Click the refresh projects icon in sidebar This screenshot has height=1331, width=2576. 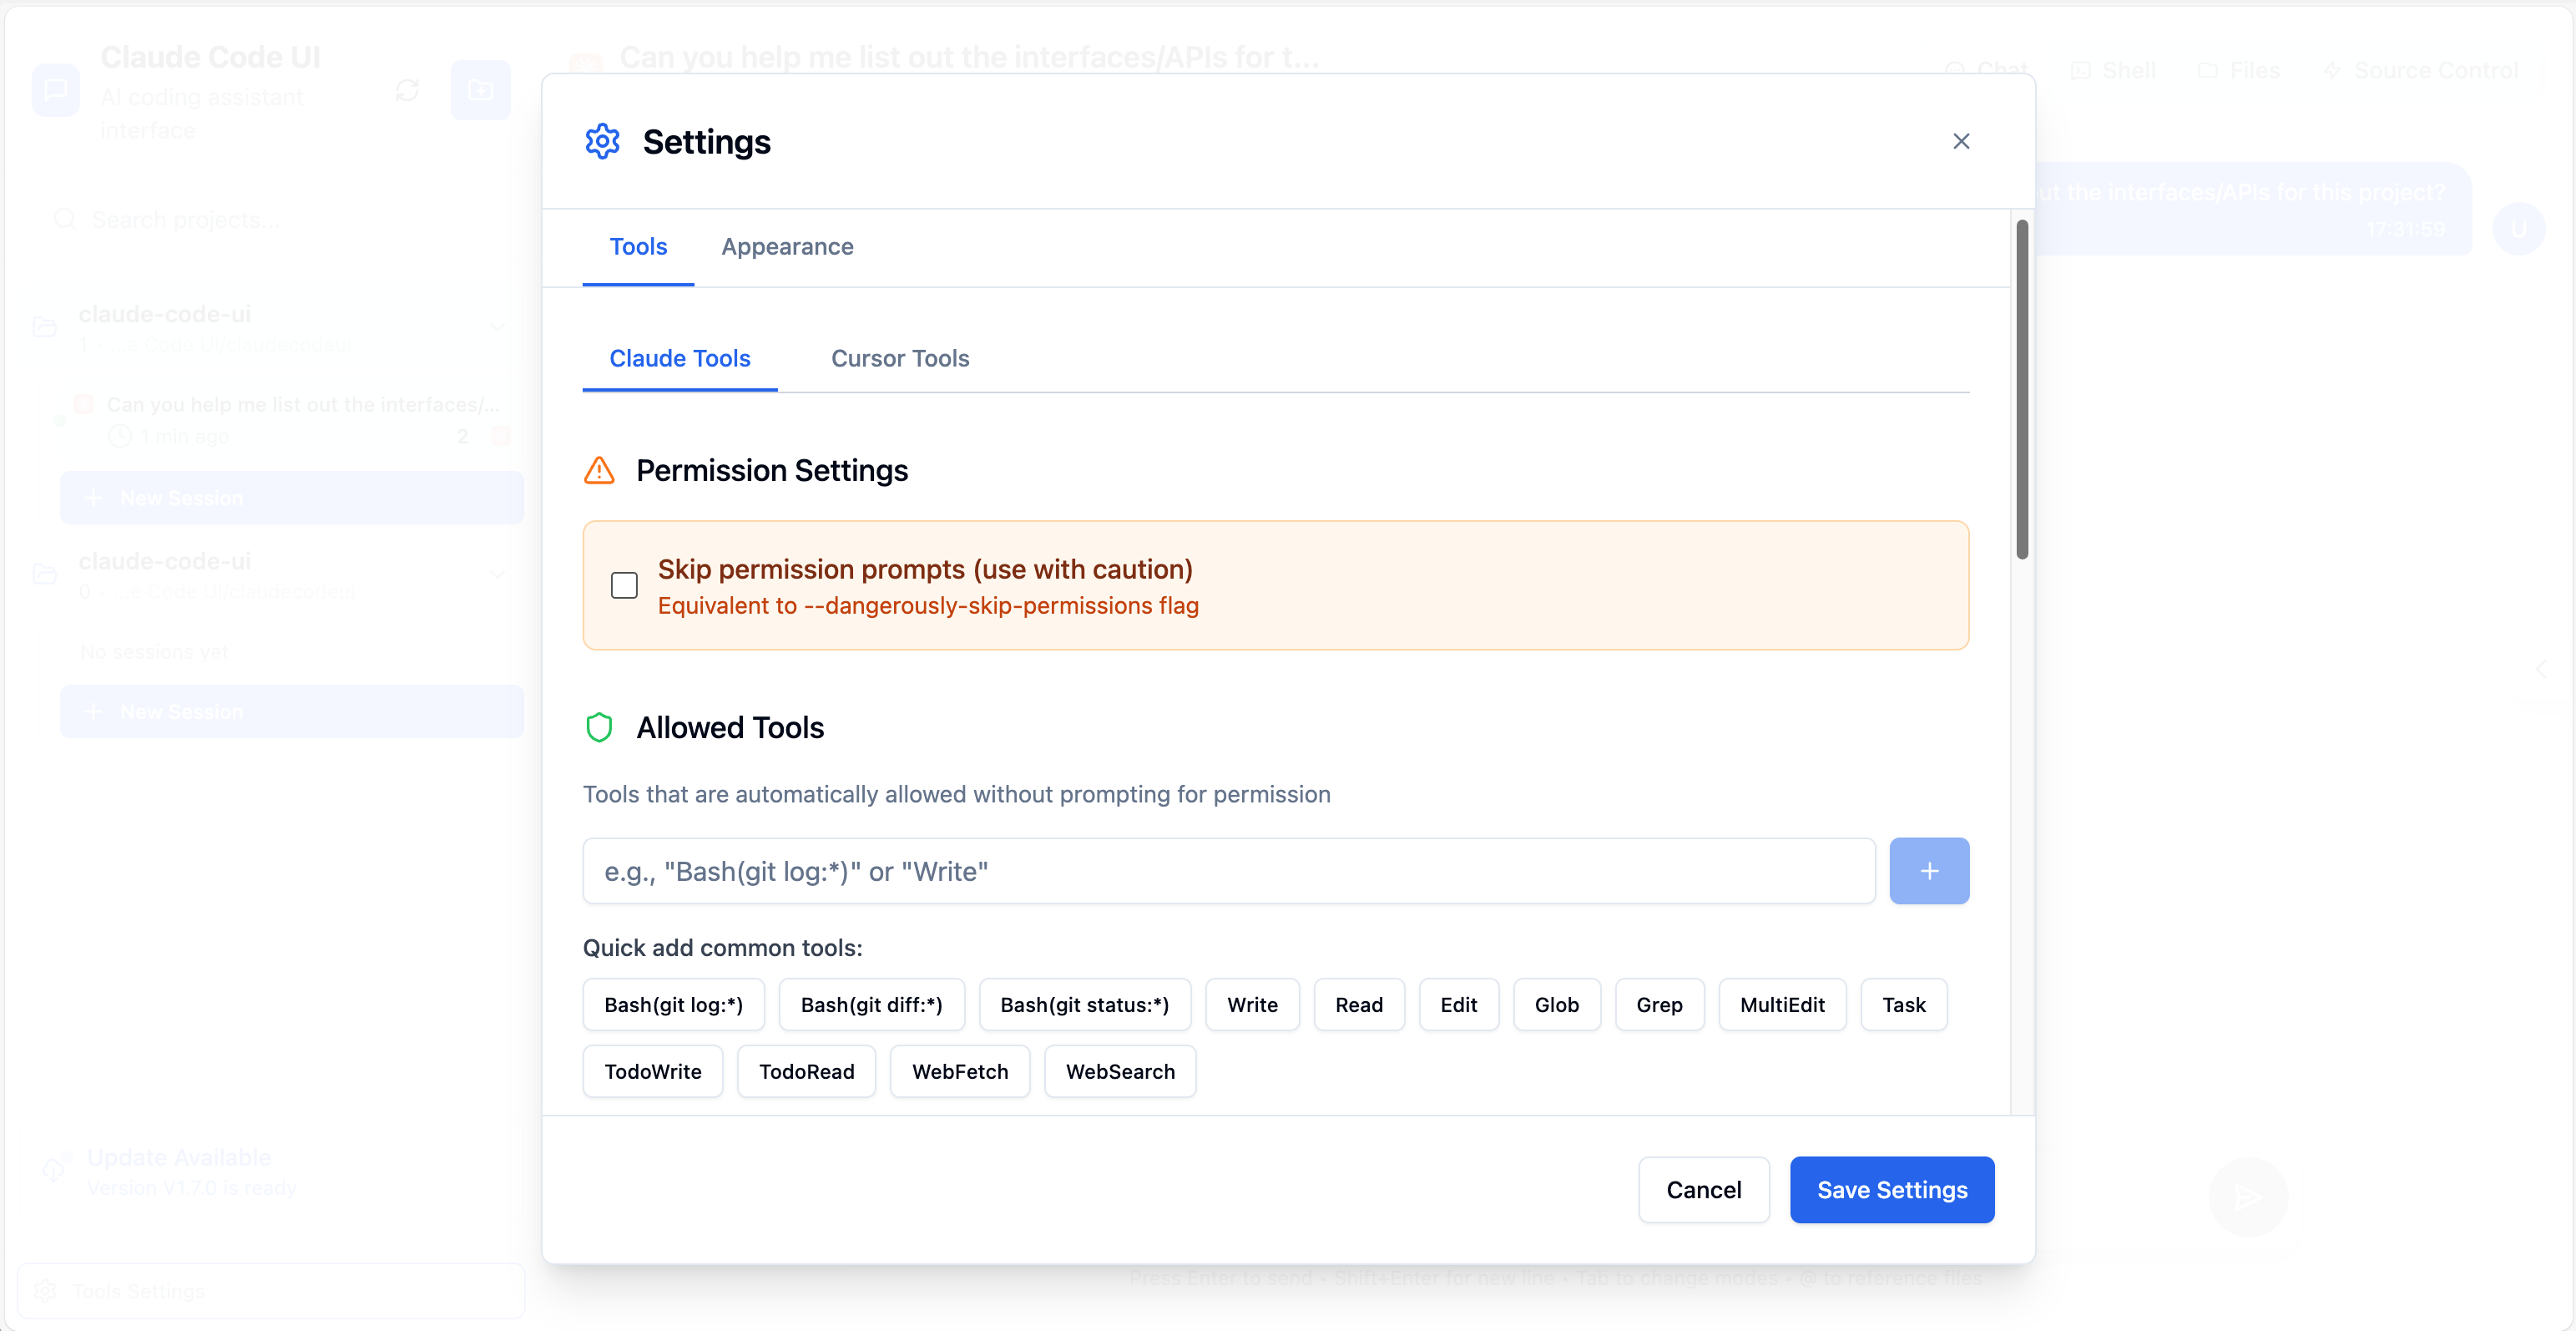[407, 90]
